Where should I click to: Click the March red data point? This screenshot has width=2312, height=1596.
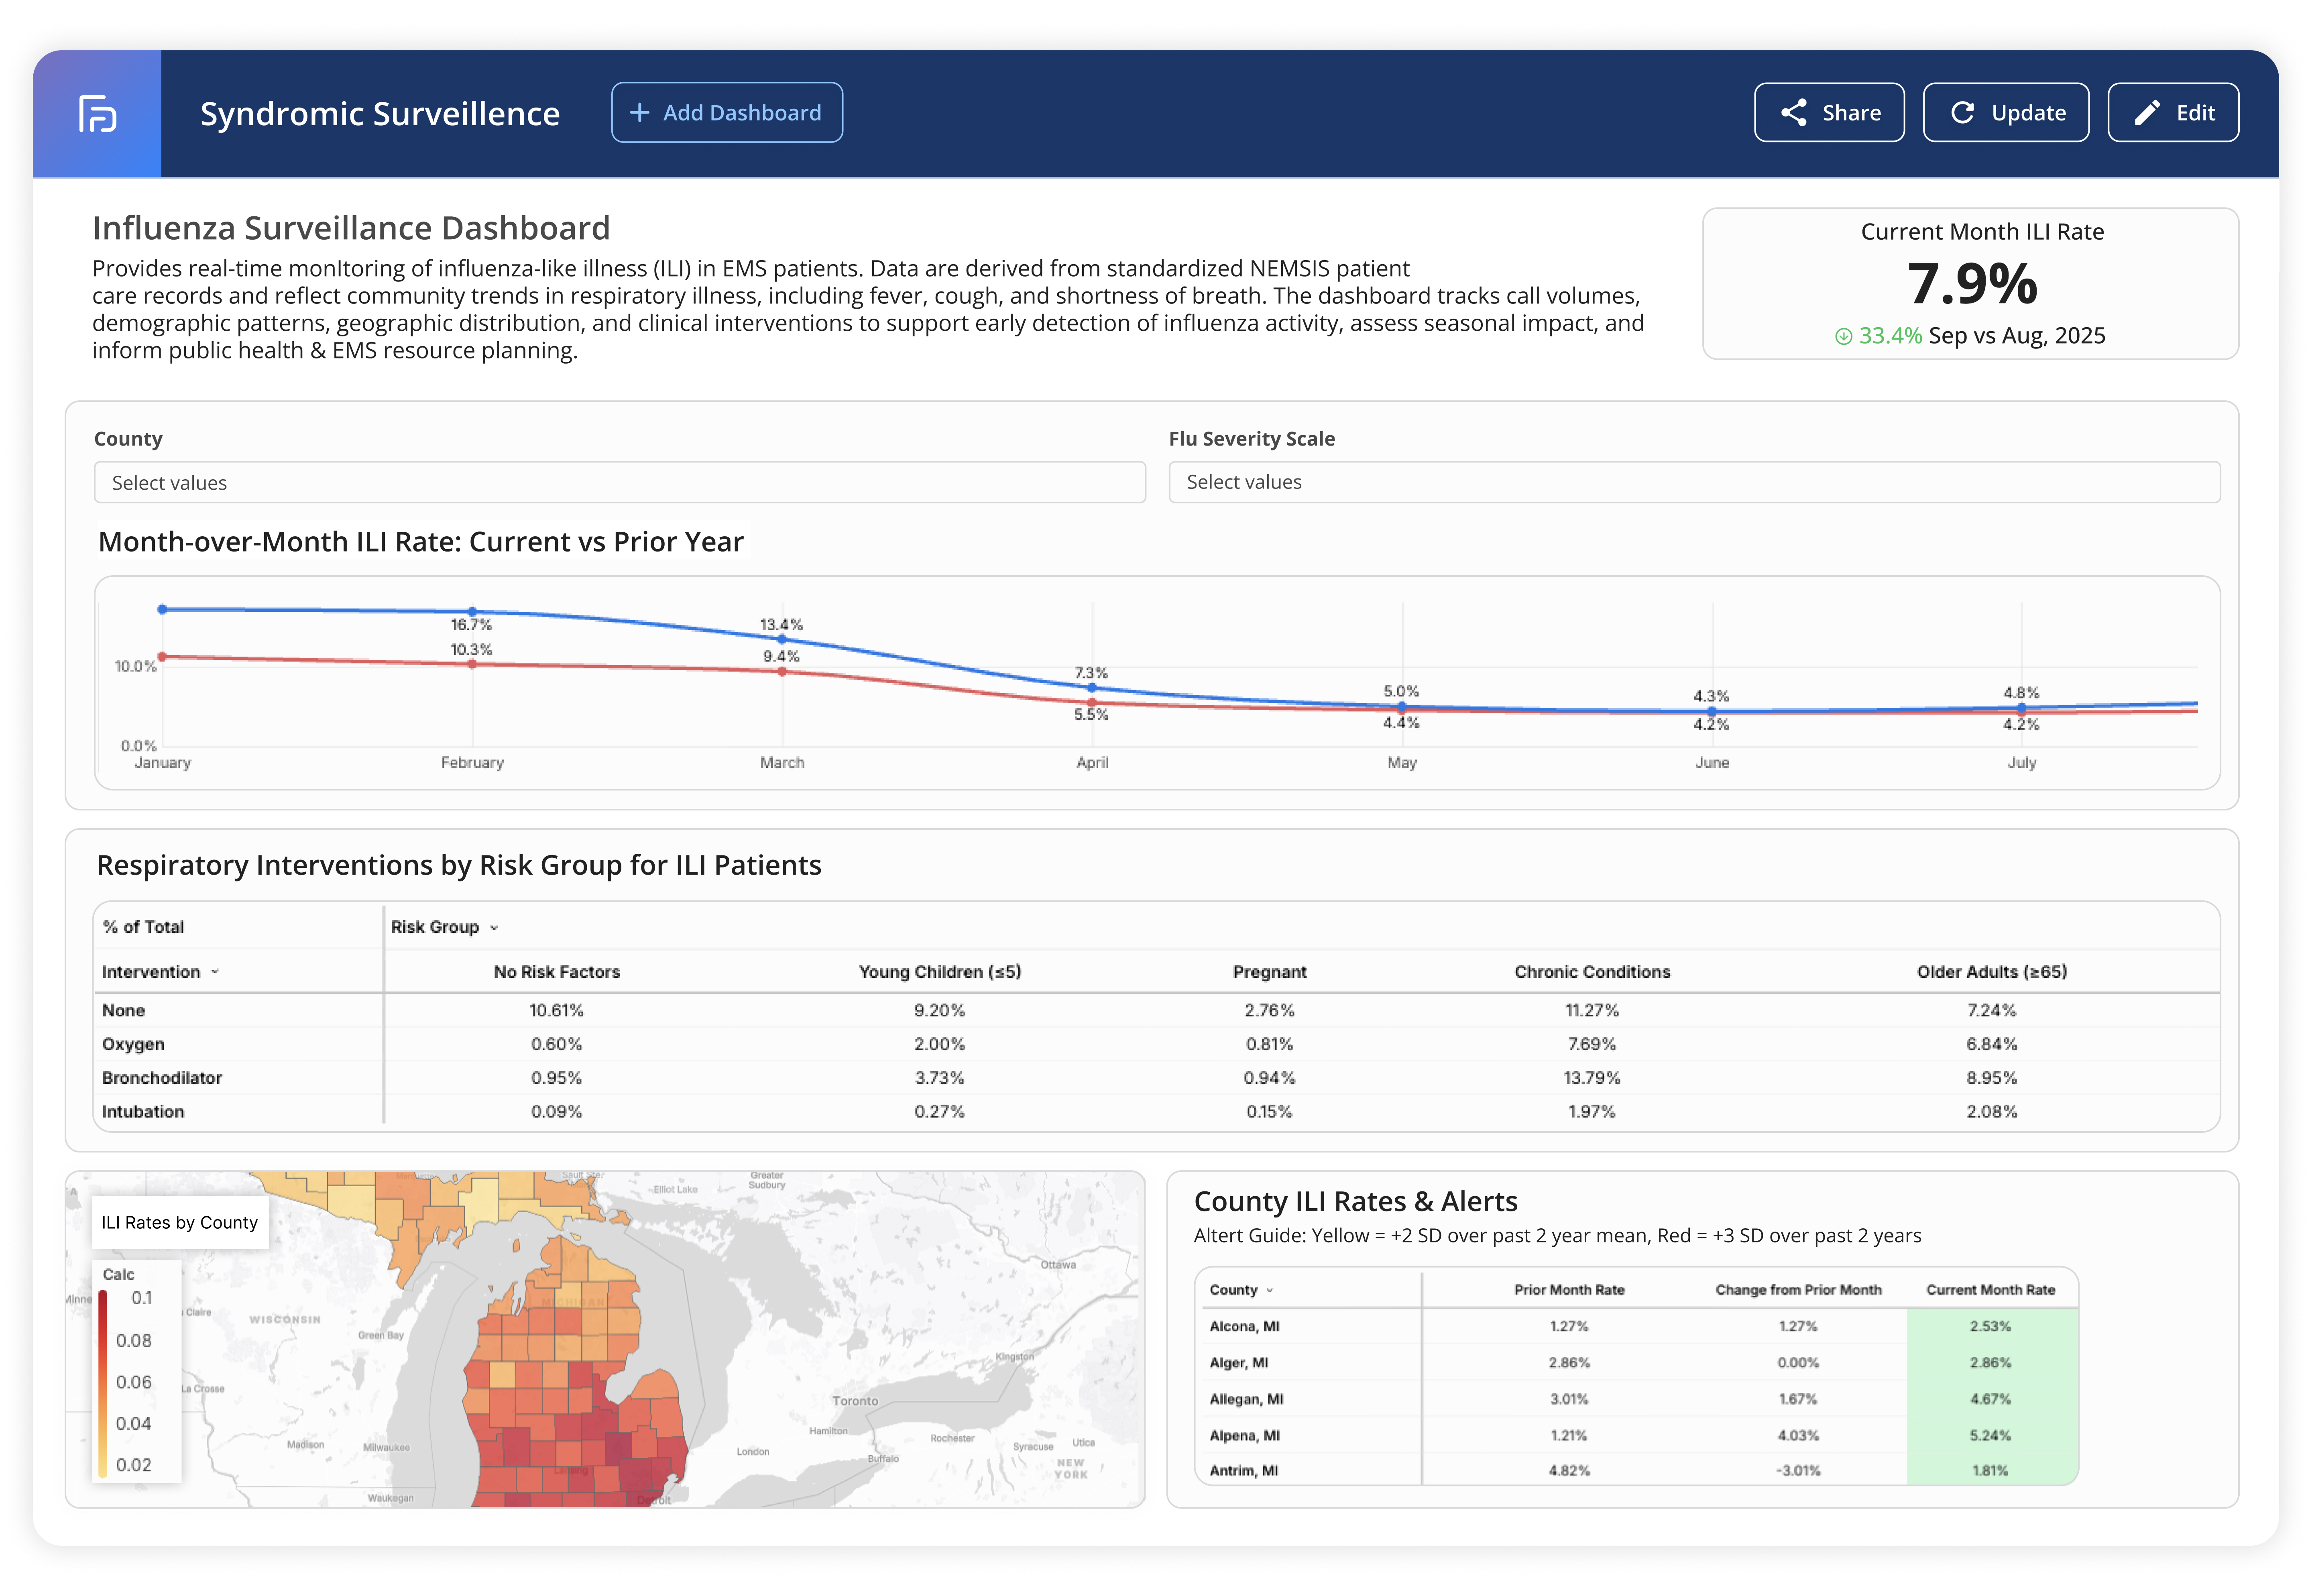pyautogui.click(x=782, y=672)
